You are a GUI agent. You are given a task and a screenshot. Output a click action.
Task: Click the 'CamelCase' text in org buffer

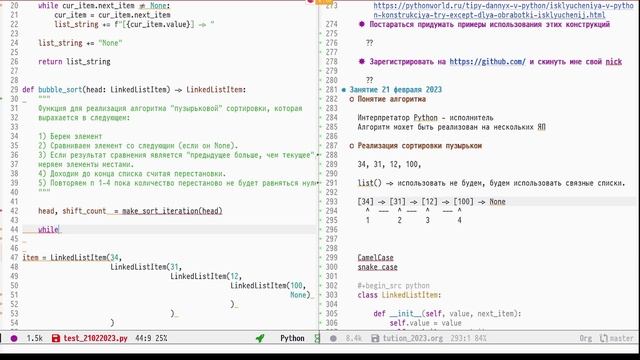point(376,258)
